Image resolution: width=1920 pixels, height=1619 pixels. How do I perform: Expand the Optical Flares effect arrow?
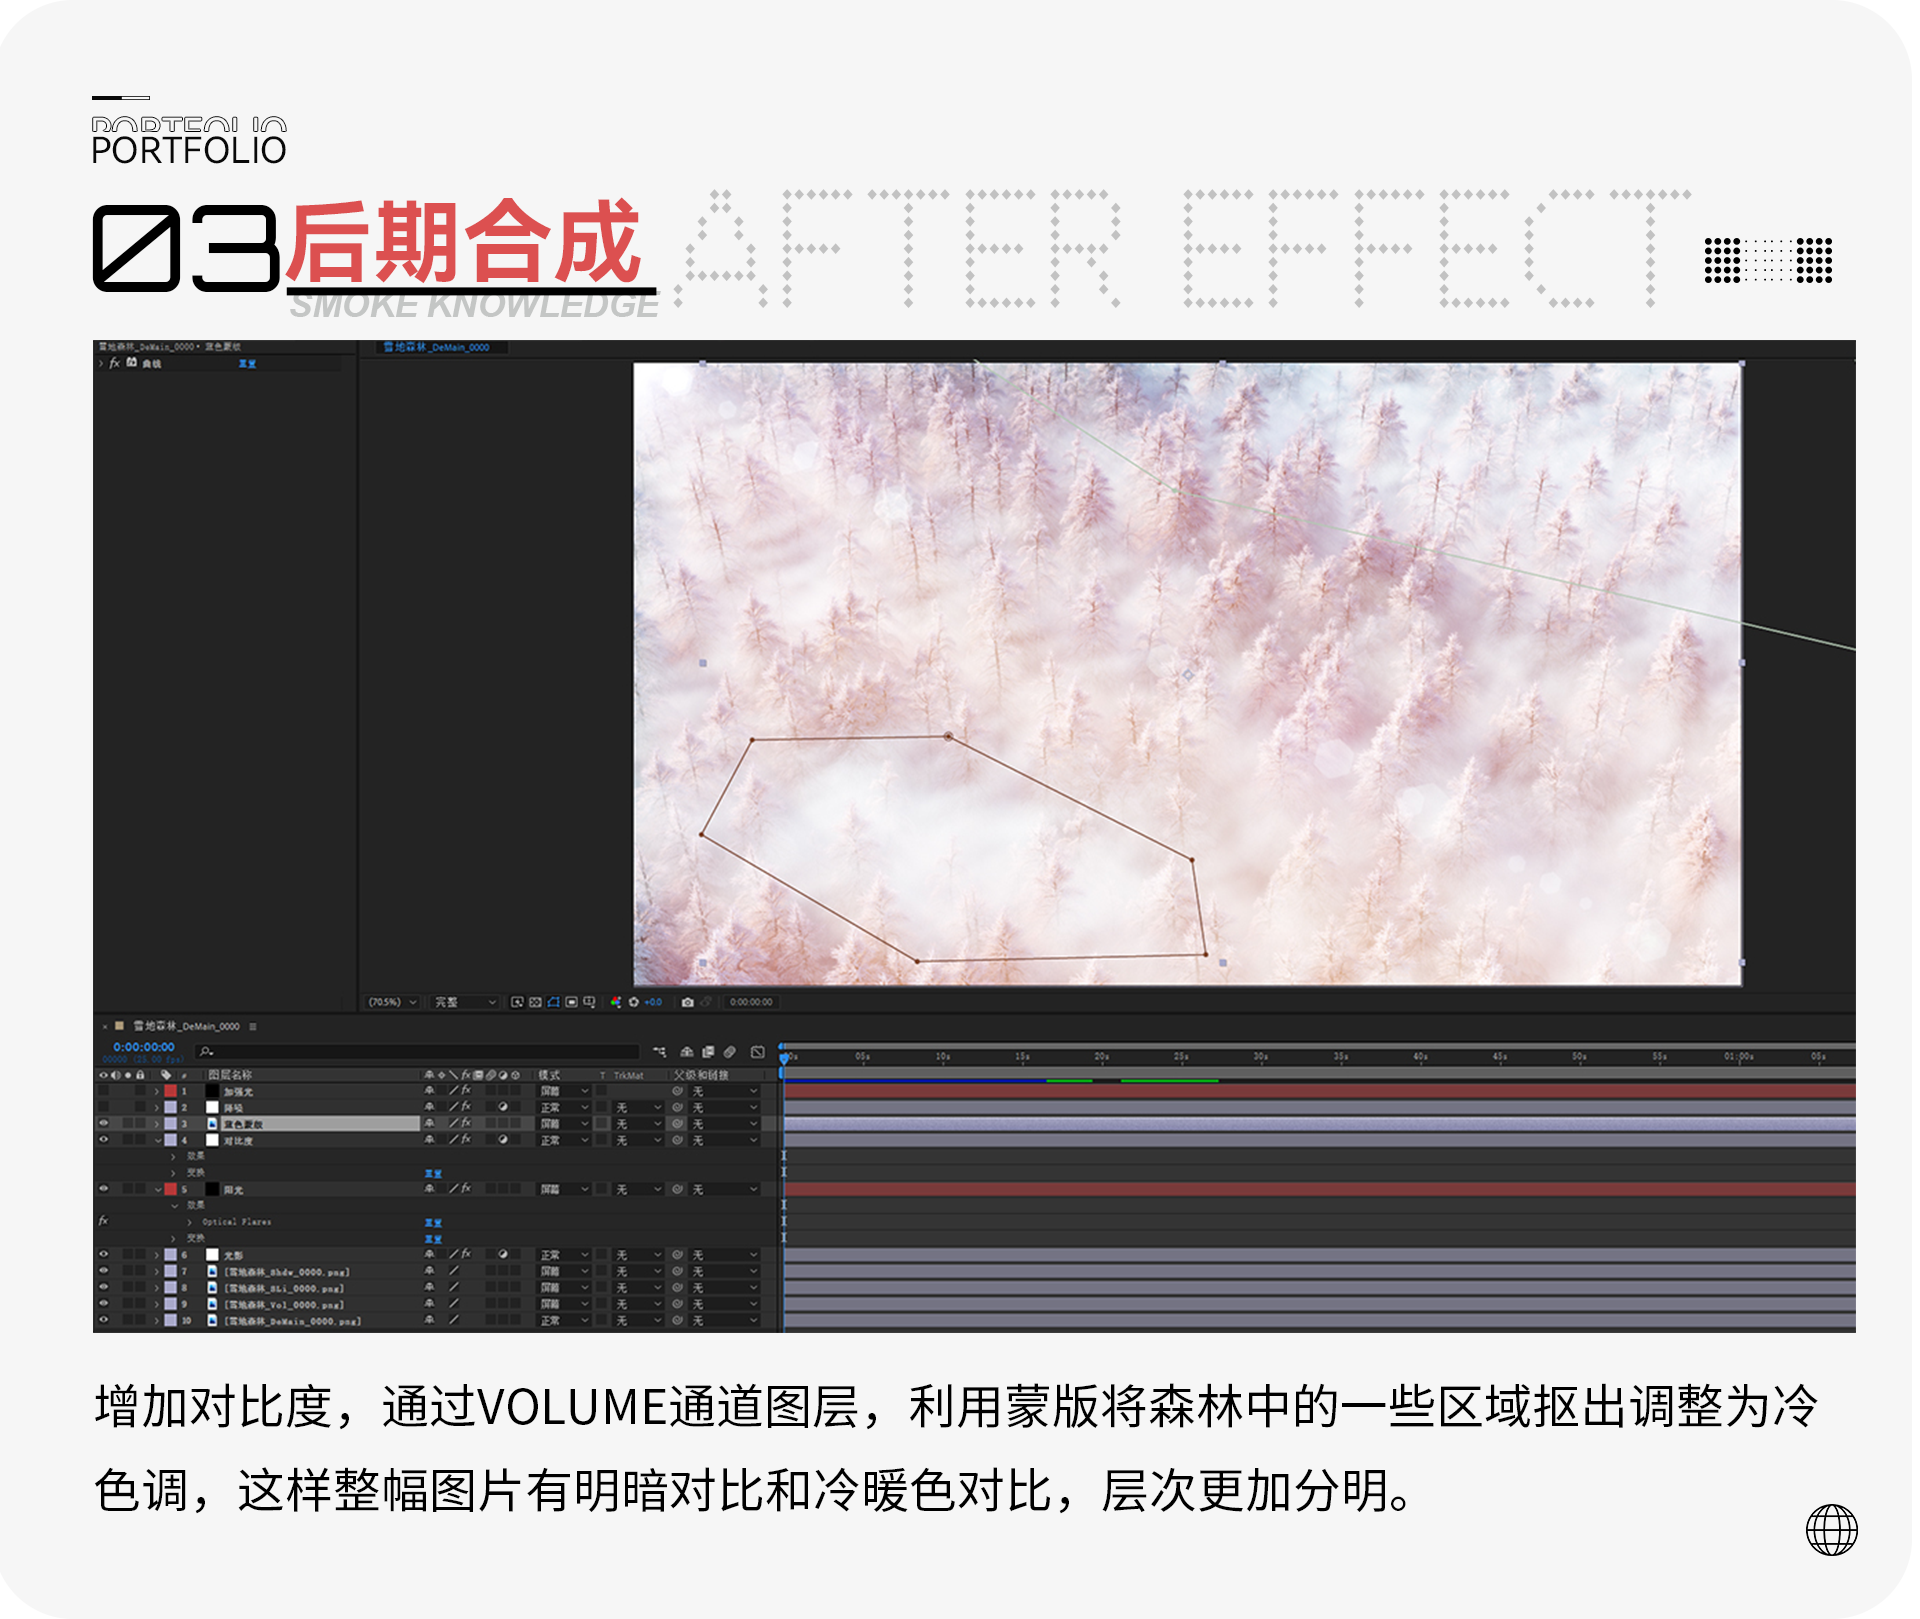coord(189,1222)
